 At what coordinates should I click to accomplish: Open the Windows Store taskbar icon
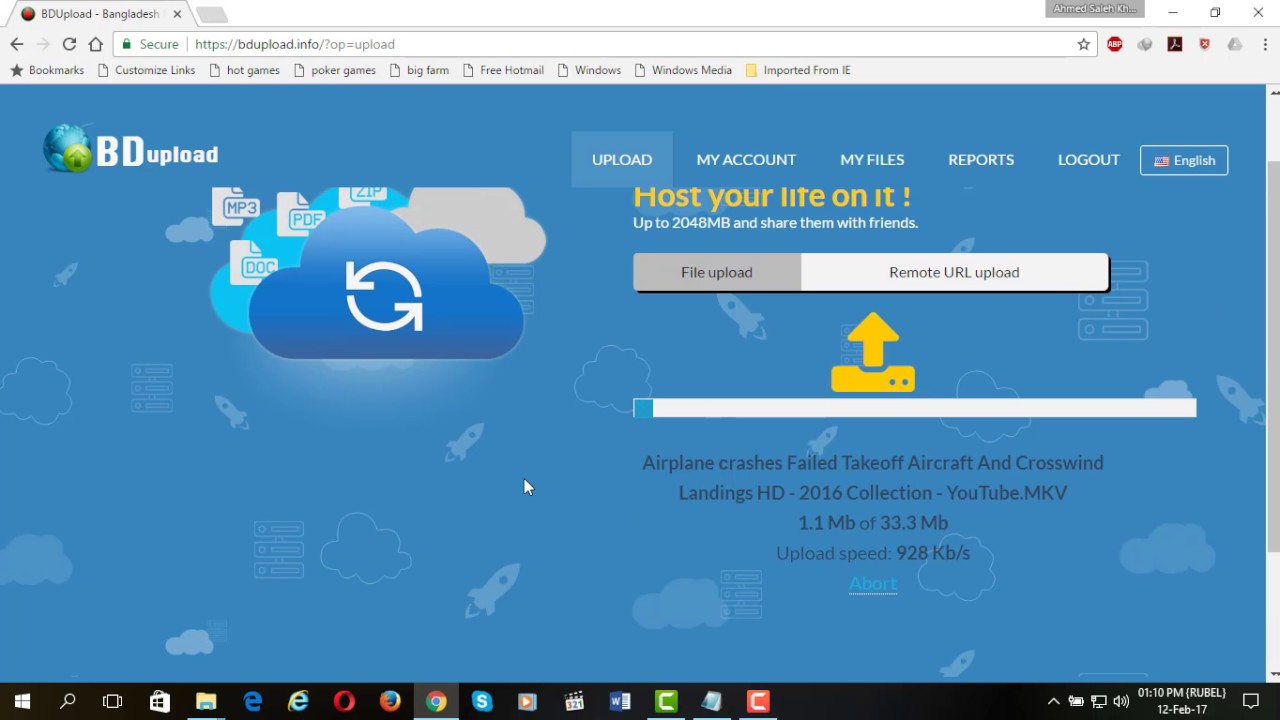[x=160, y=701]
